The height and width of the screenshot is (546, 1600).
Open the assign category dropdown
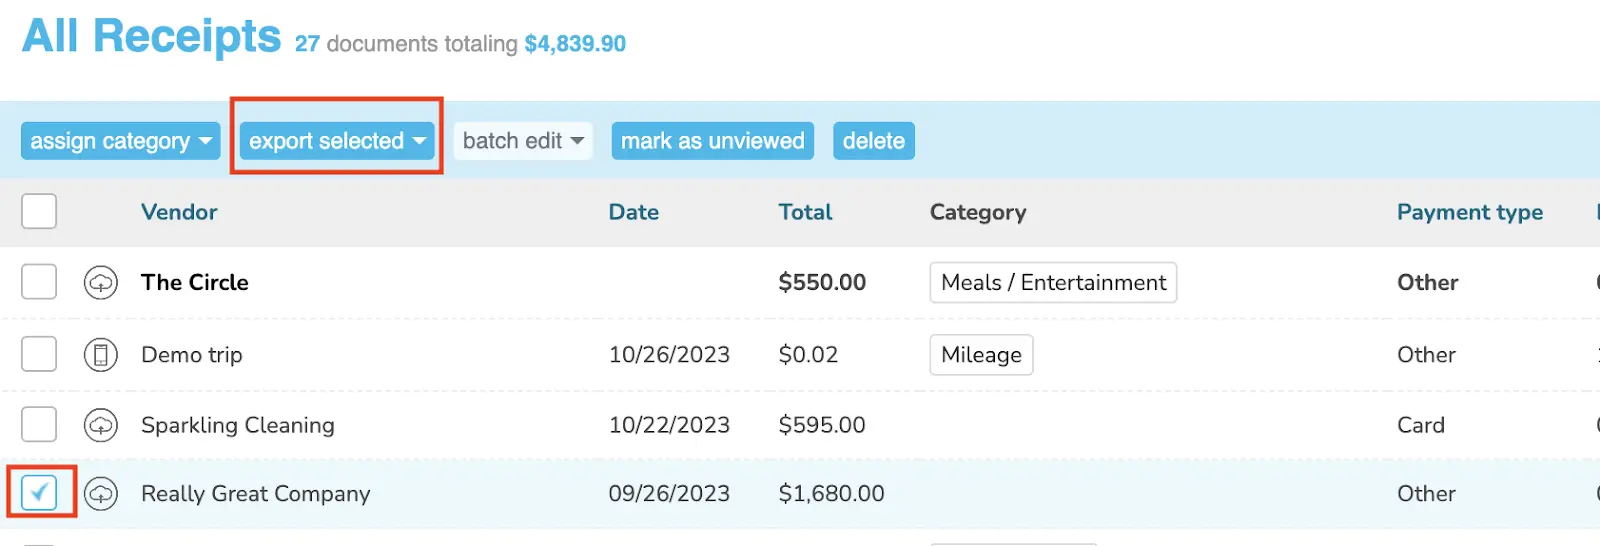121,141
